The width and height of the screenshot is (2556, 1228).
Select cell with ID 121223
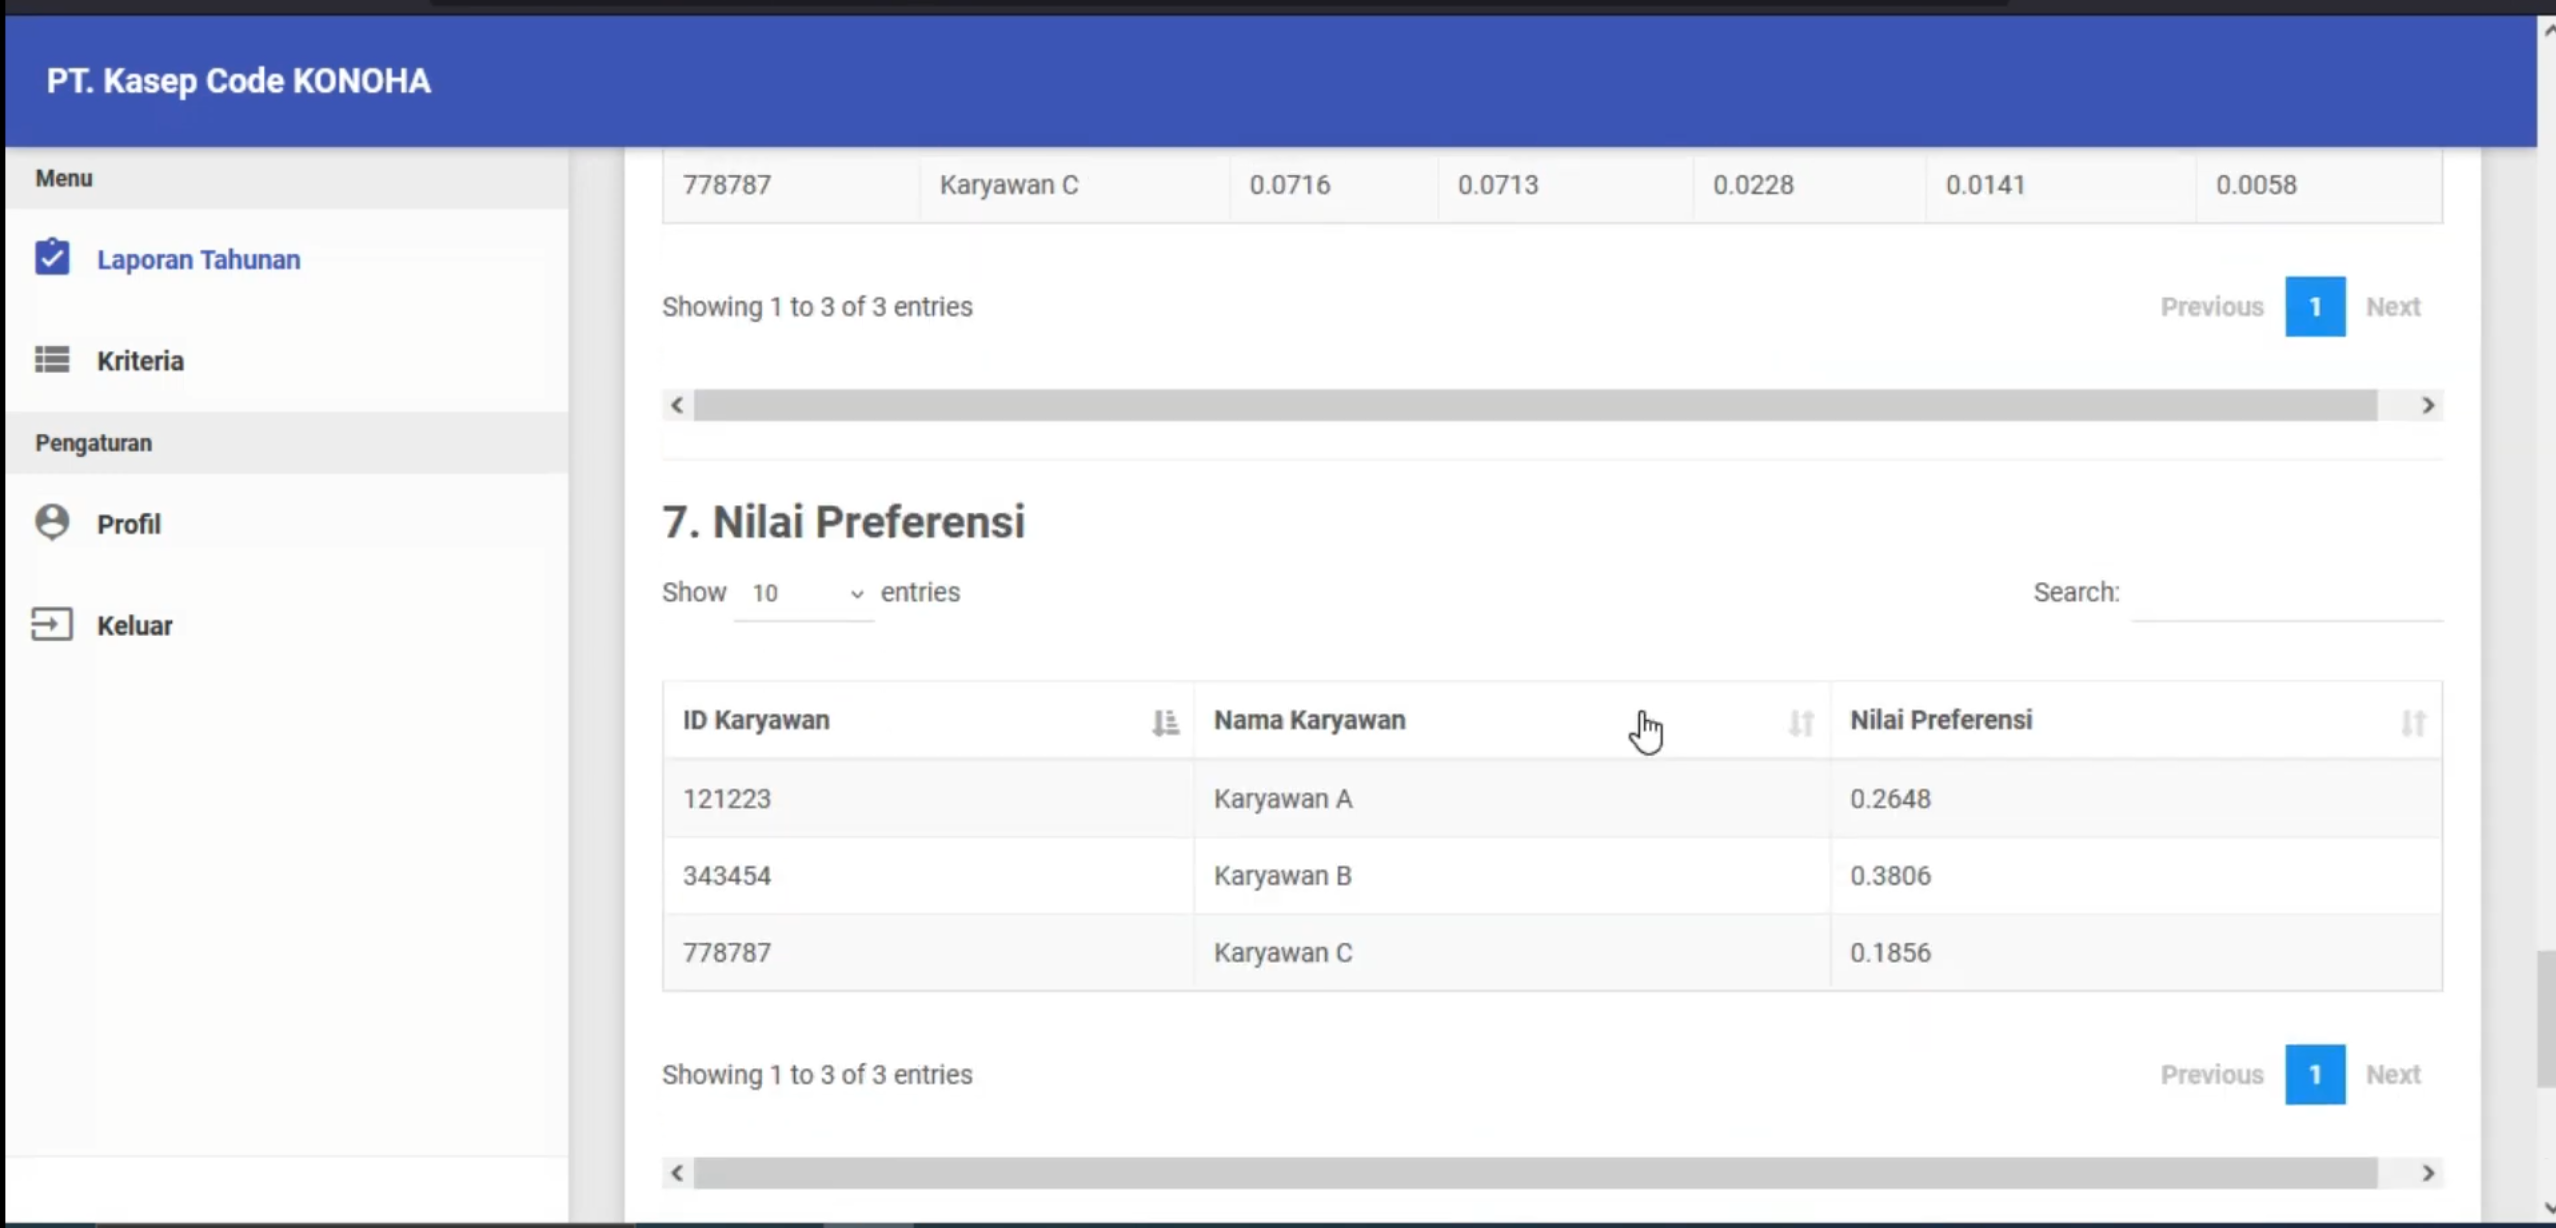[928, 798]
